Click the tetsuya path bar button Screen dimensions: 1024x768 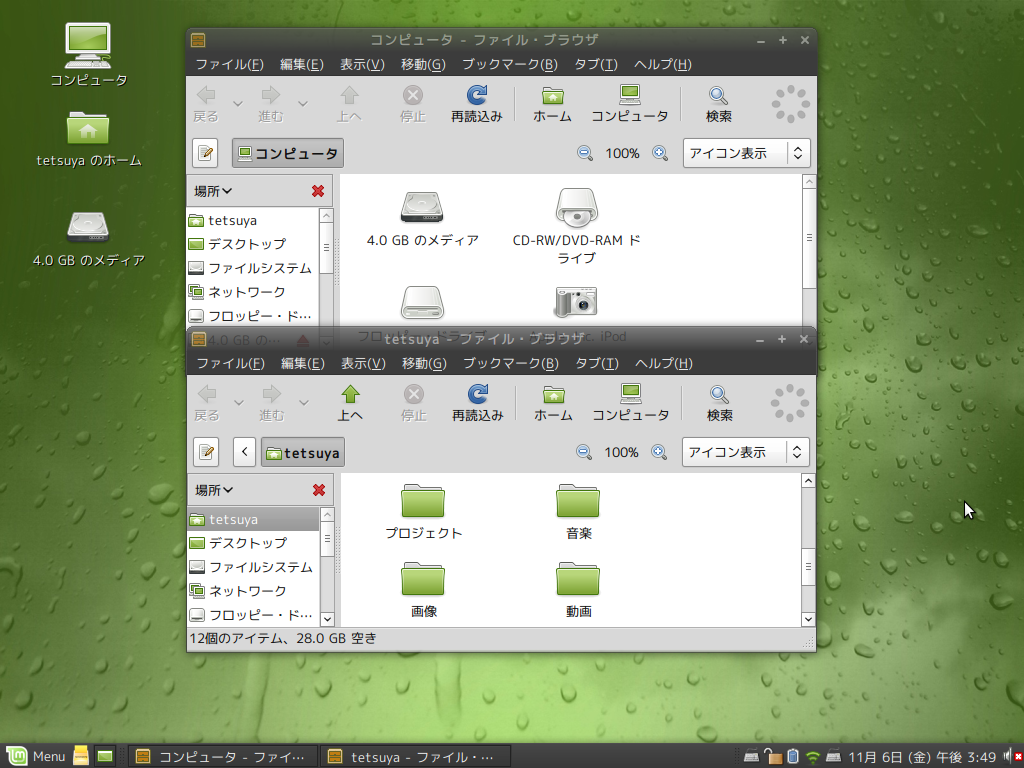pyautogui.click(x=303, y=452)
